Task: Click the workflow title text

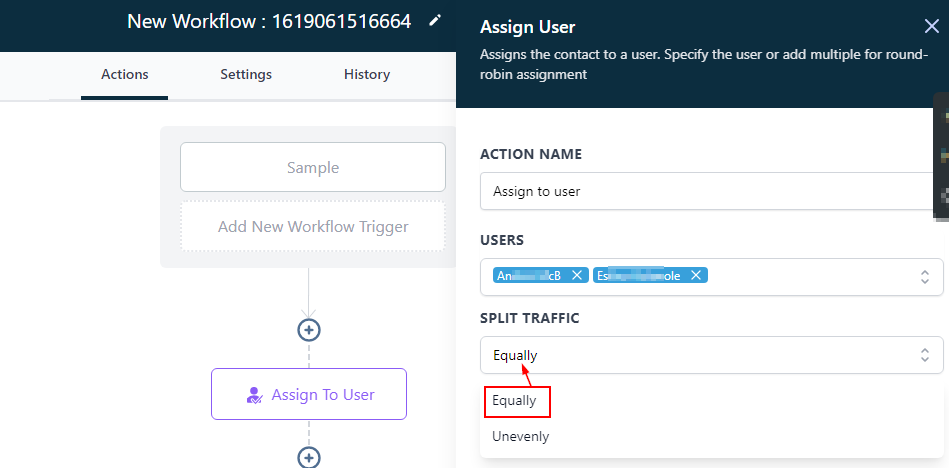Action: pos(269,21)
